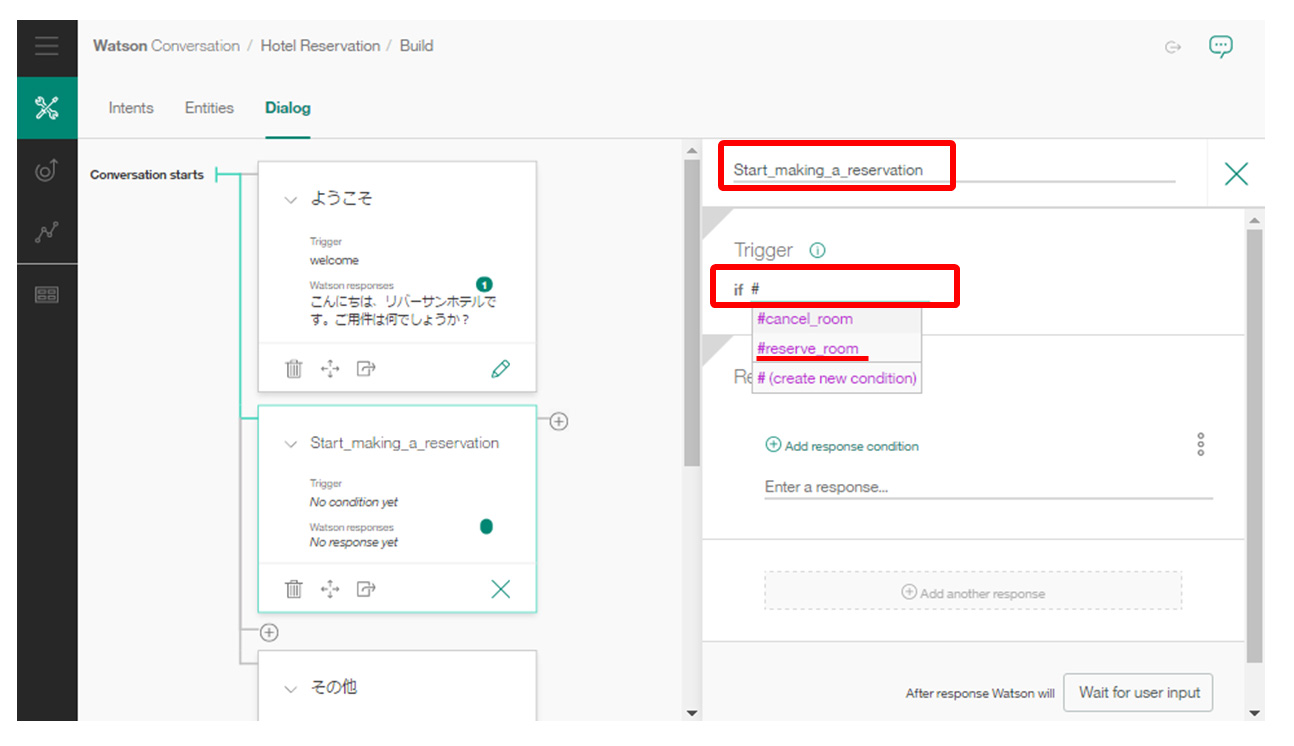The height and width of the screenshot is (746, 1294).
Task: Click No response yet text
Action: pyautogui.click(x=353, y=542)
